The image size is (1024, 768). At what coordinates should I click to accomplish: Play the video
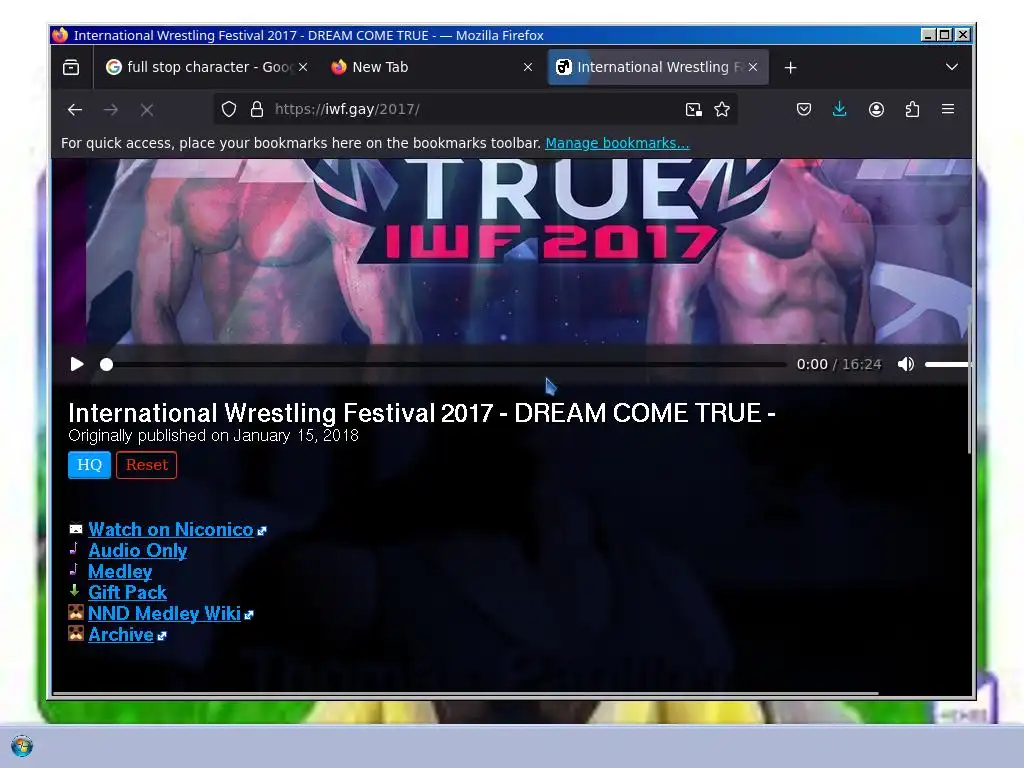pos(77,364)
